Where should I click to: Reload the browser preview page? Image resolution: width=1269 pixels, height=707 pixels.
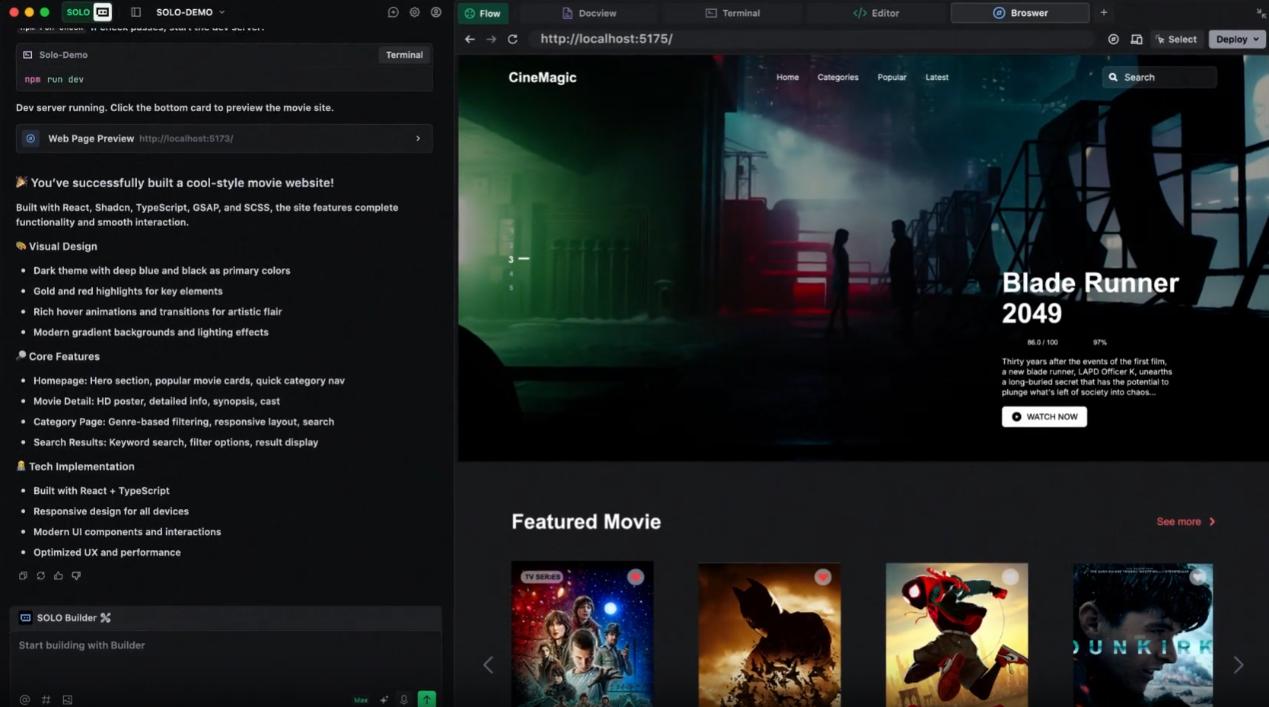tap(512, 39)
